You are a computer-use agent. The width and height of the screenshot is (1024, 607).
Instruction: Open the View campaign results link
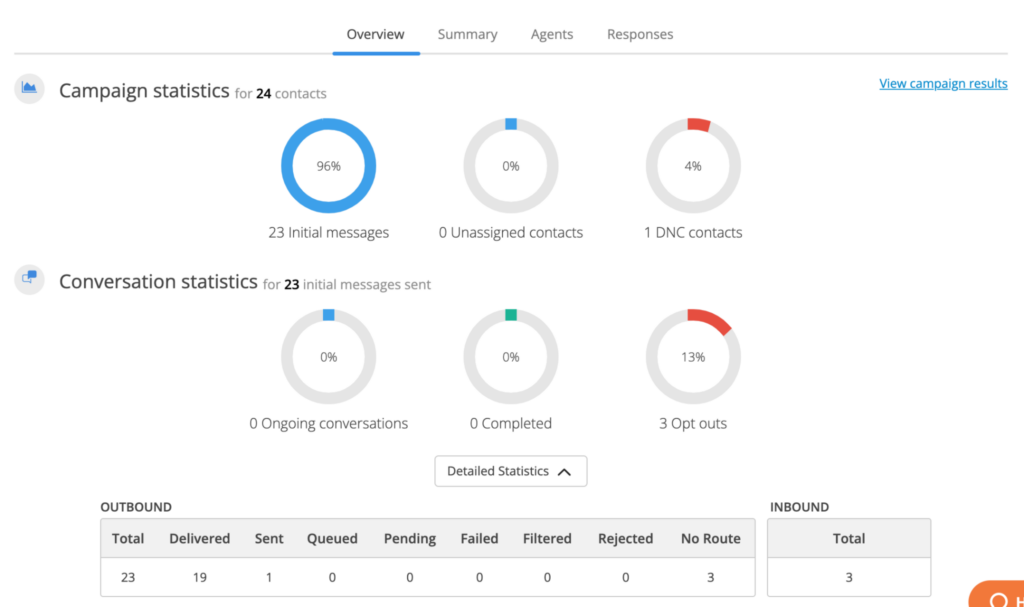(x=943, y=84)
